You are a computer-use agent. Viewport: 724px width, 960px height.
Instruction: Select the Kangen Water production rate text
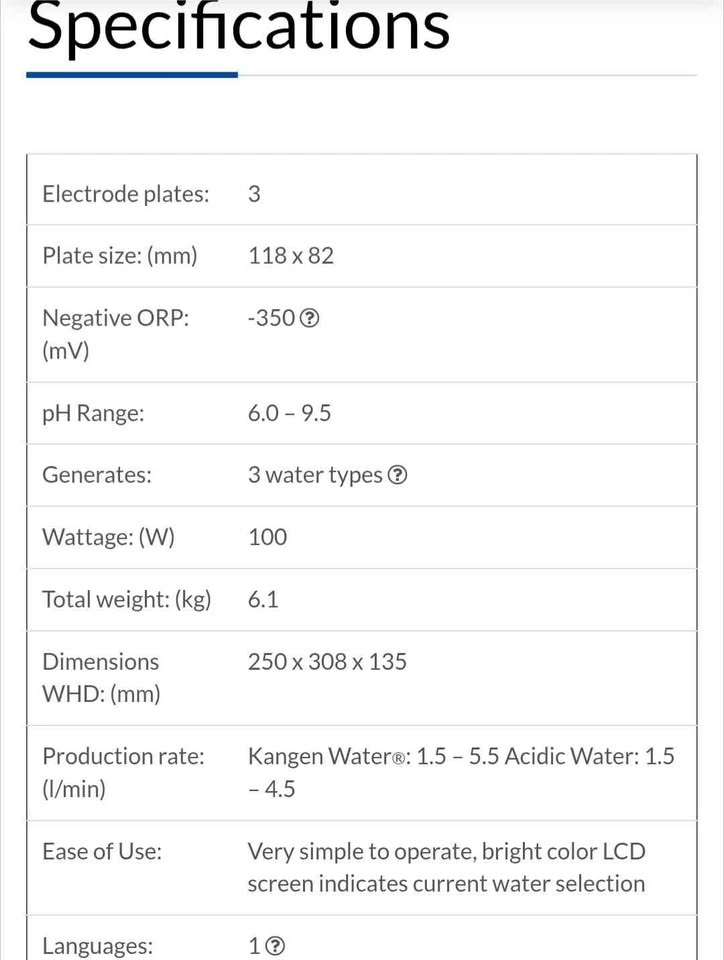click(461, 772)
